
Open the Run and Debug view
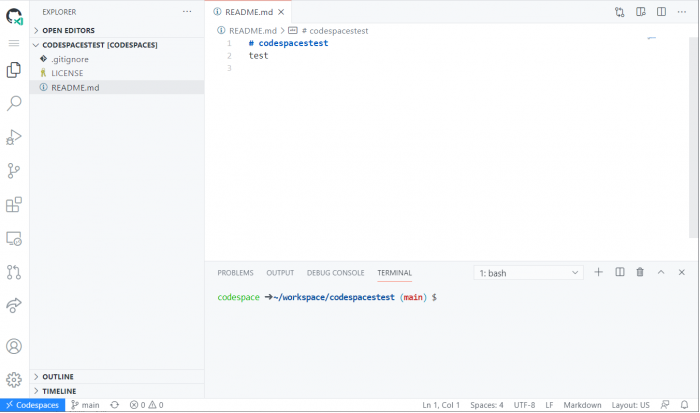click(14, 137)
